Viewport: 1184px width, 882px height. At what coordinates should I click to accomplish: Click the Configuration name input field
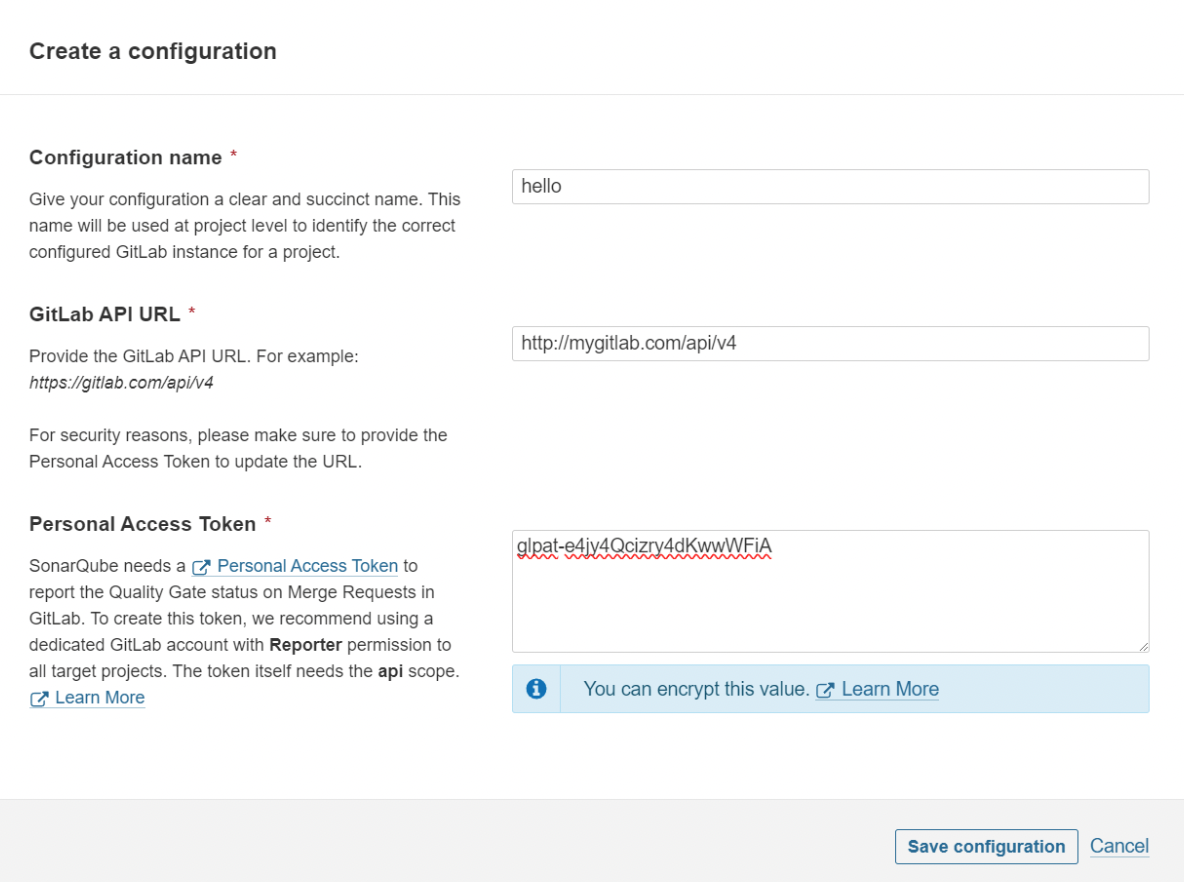[x=830, y=187]
